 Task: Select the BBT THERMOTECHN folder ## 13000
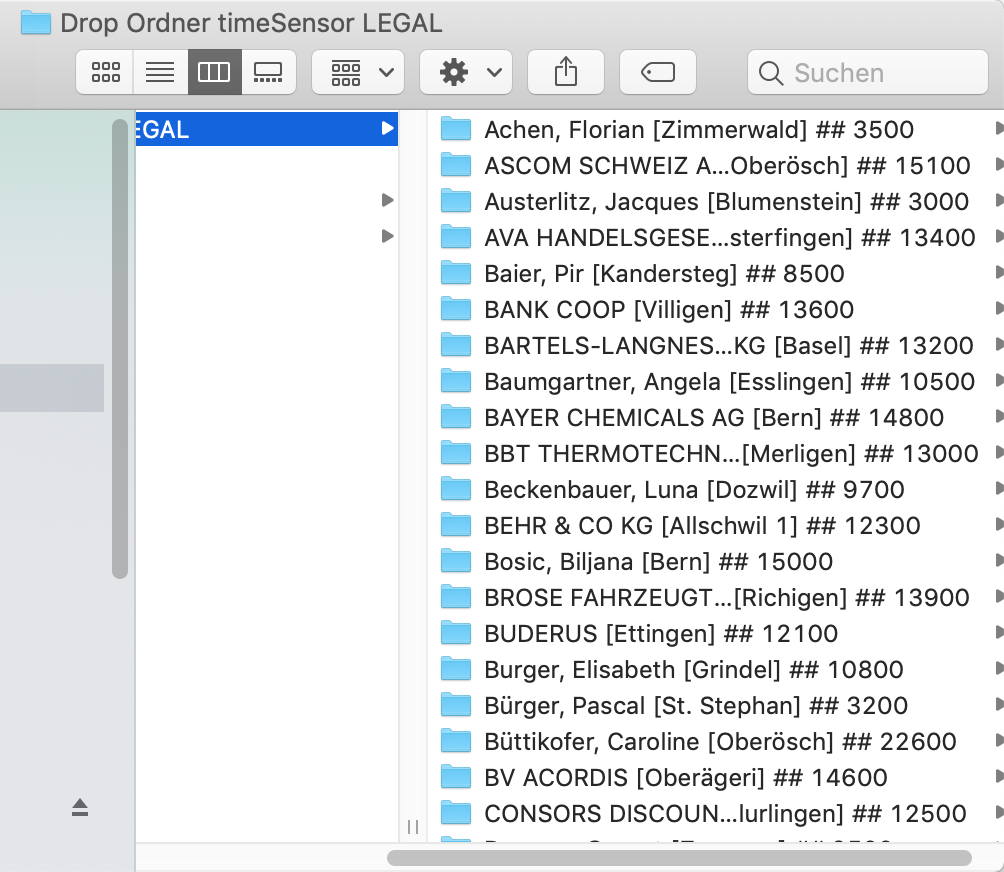pos(717,453)
